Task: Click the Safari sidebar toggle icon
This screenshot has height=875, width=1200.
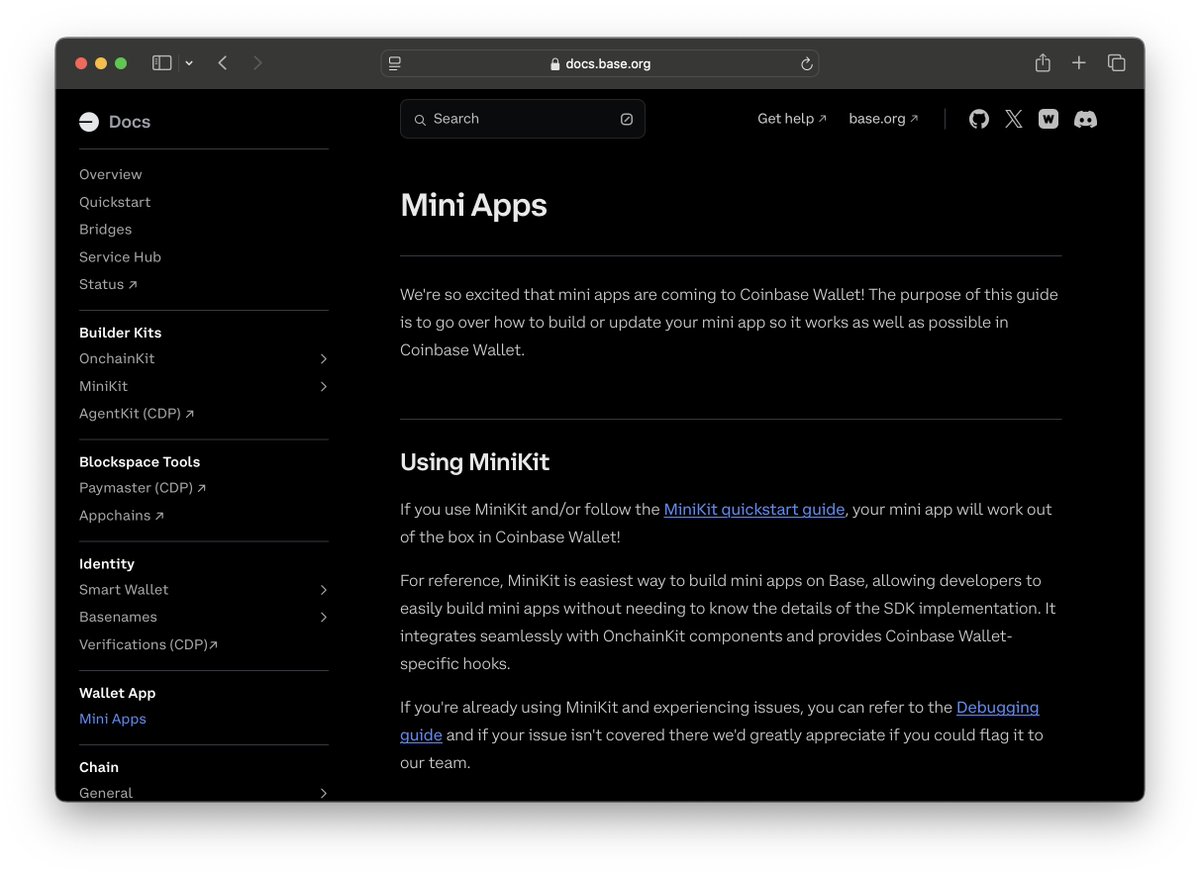Action: 162,63
